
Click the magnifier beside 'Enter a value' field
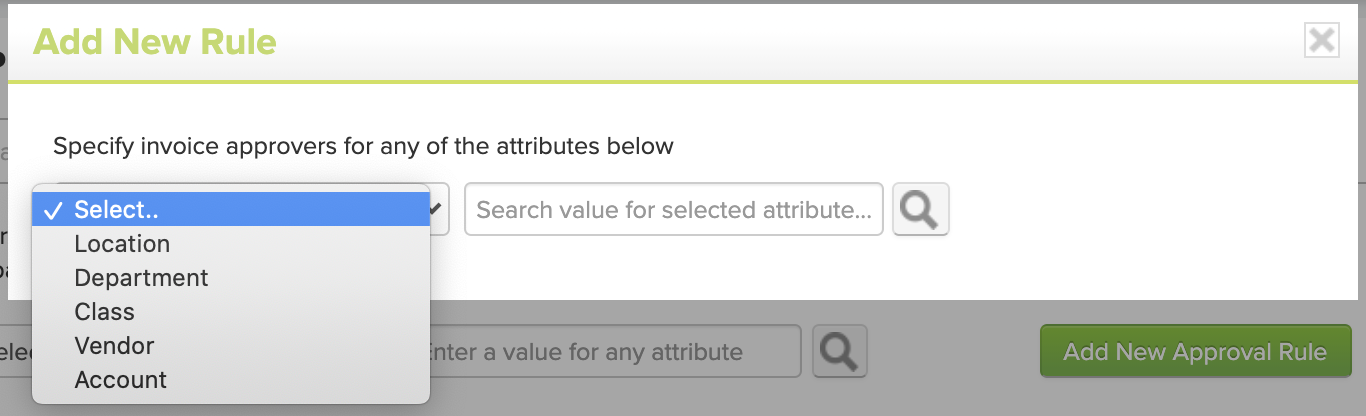(x=840, y=351)
